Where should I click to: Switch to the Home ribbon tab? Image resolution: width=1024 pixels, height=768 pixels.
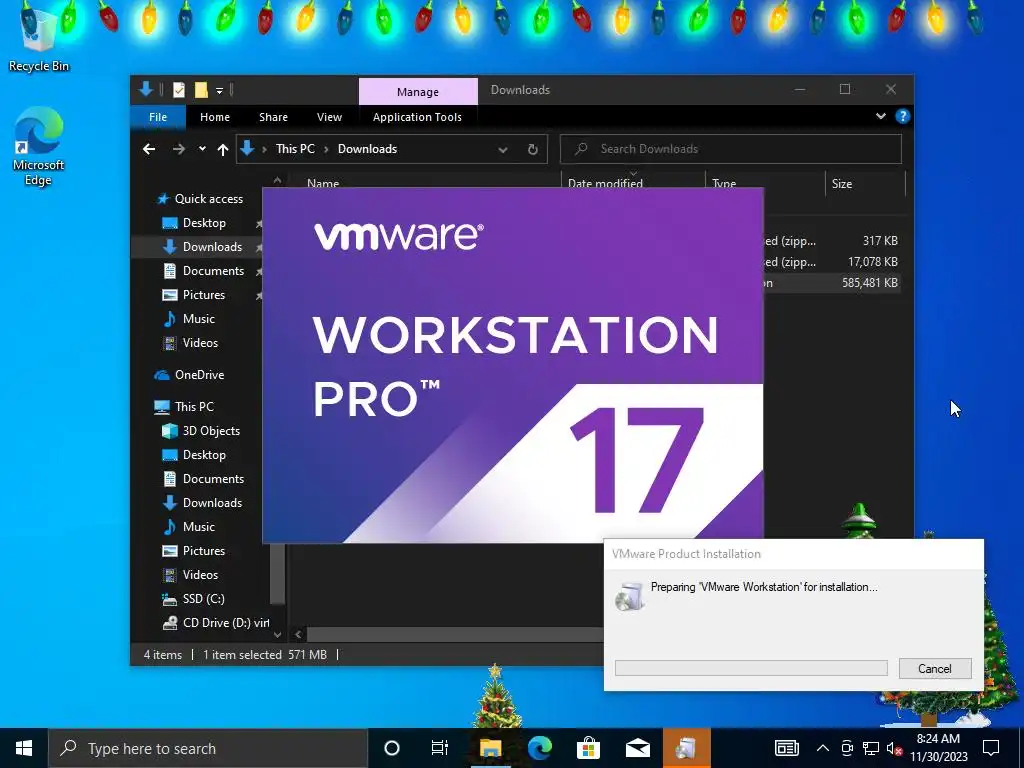(215, 117)
